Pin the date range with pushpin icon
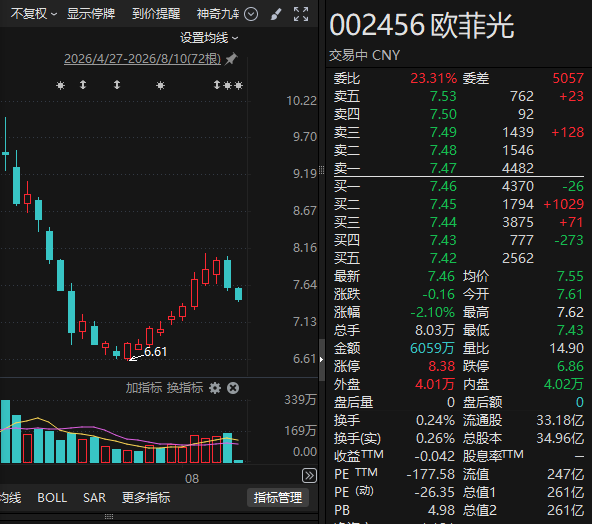 click(x=231, y=59)
